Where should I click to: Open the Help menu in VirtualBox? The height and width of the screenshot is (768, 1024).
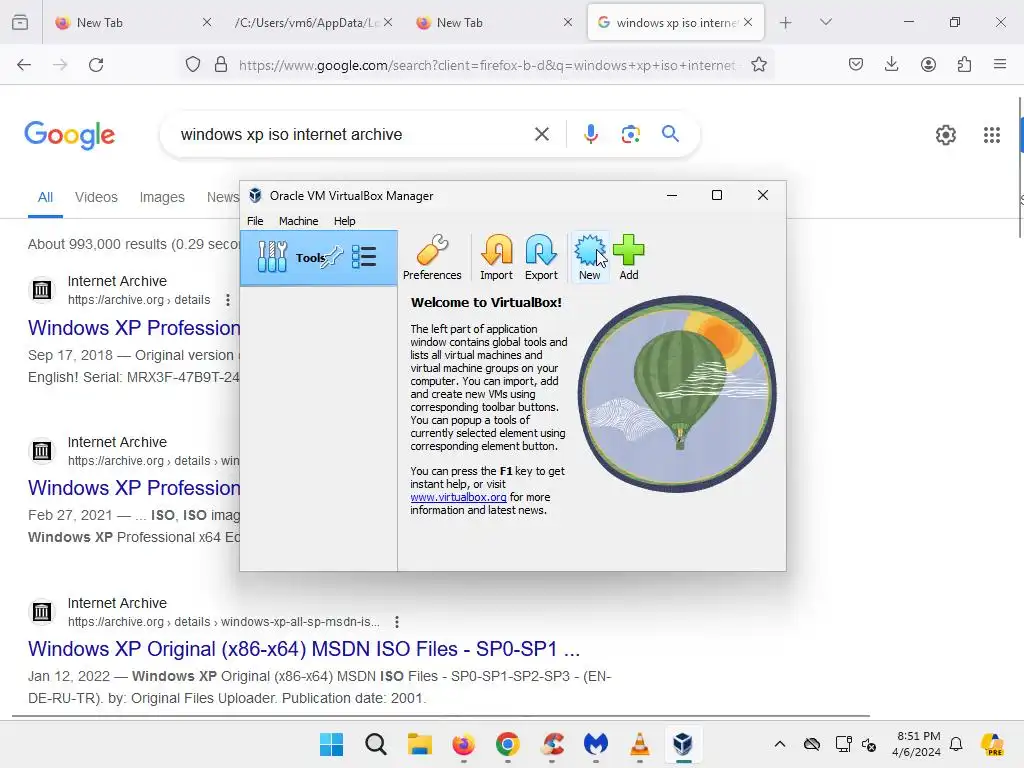point(344,221)
